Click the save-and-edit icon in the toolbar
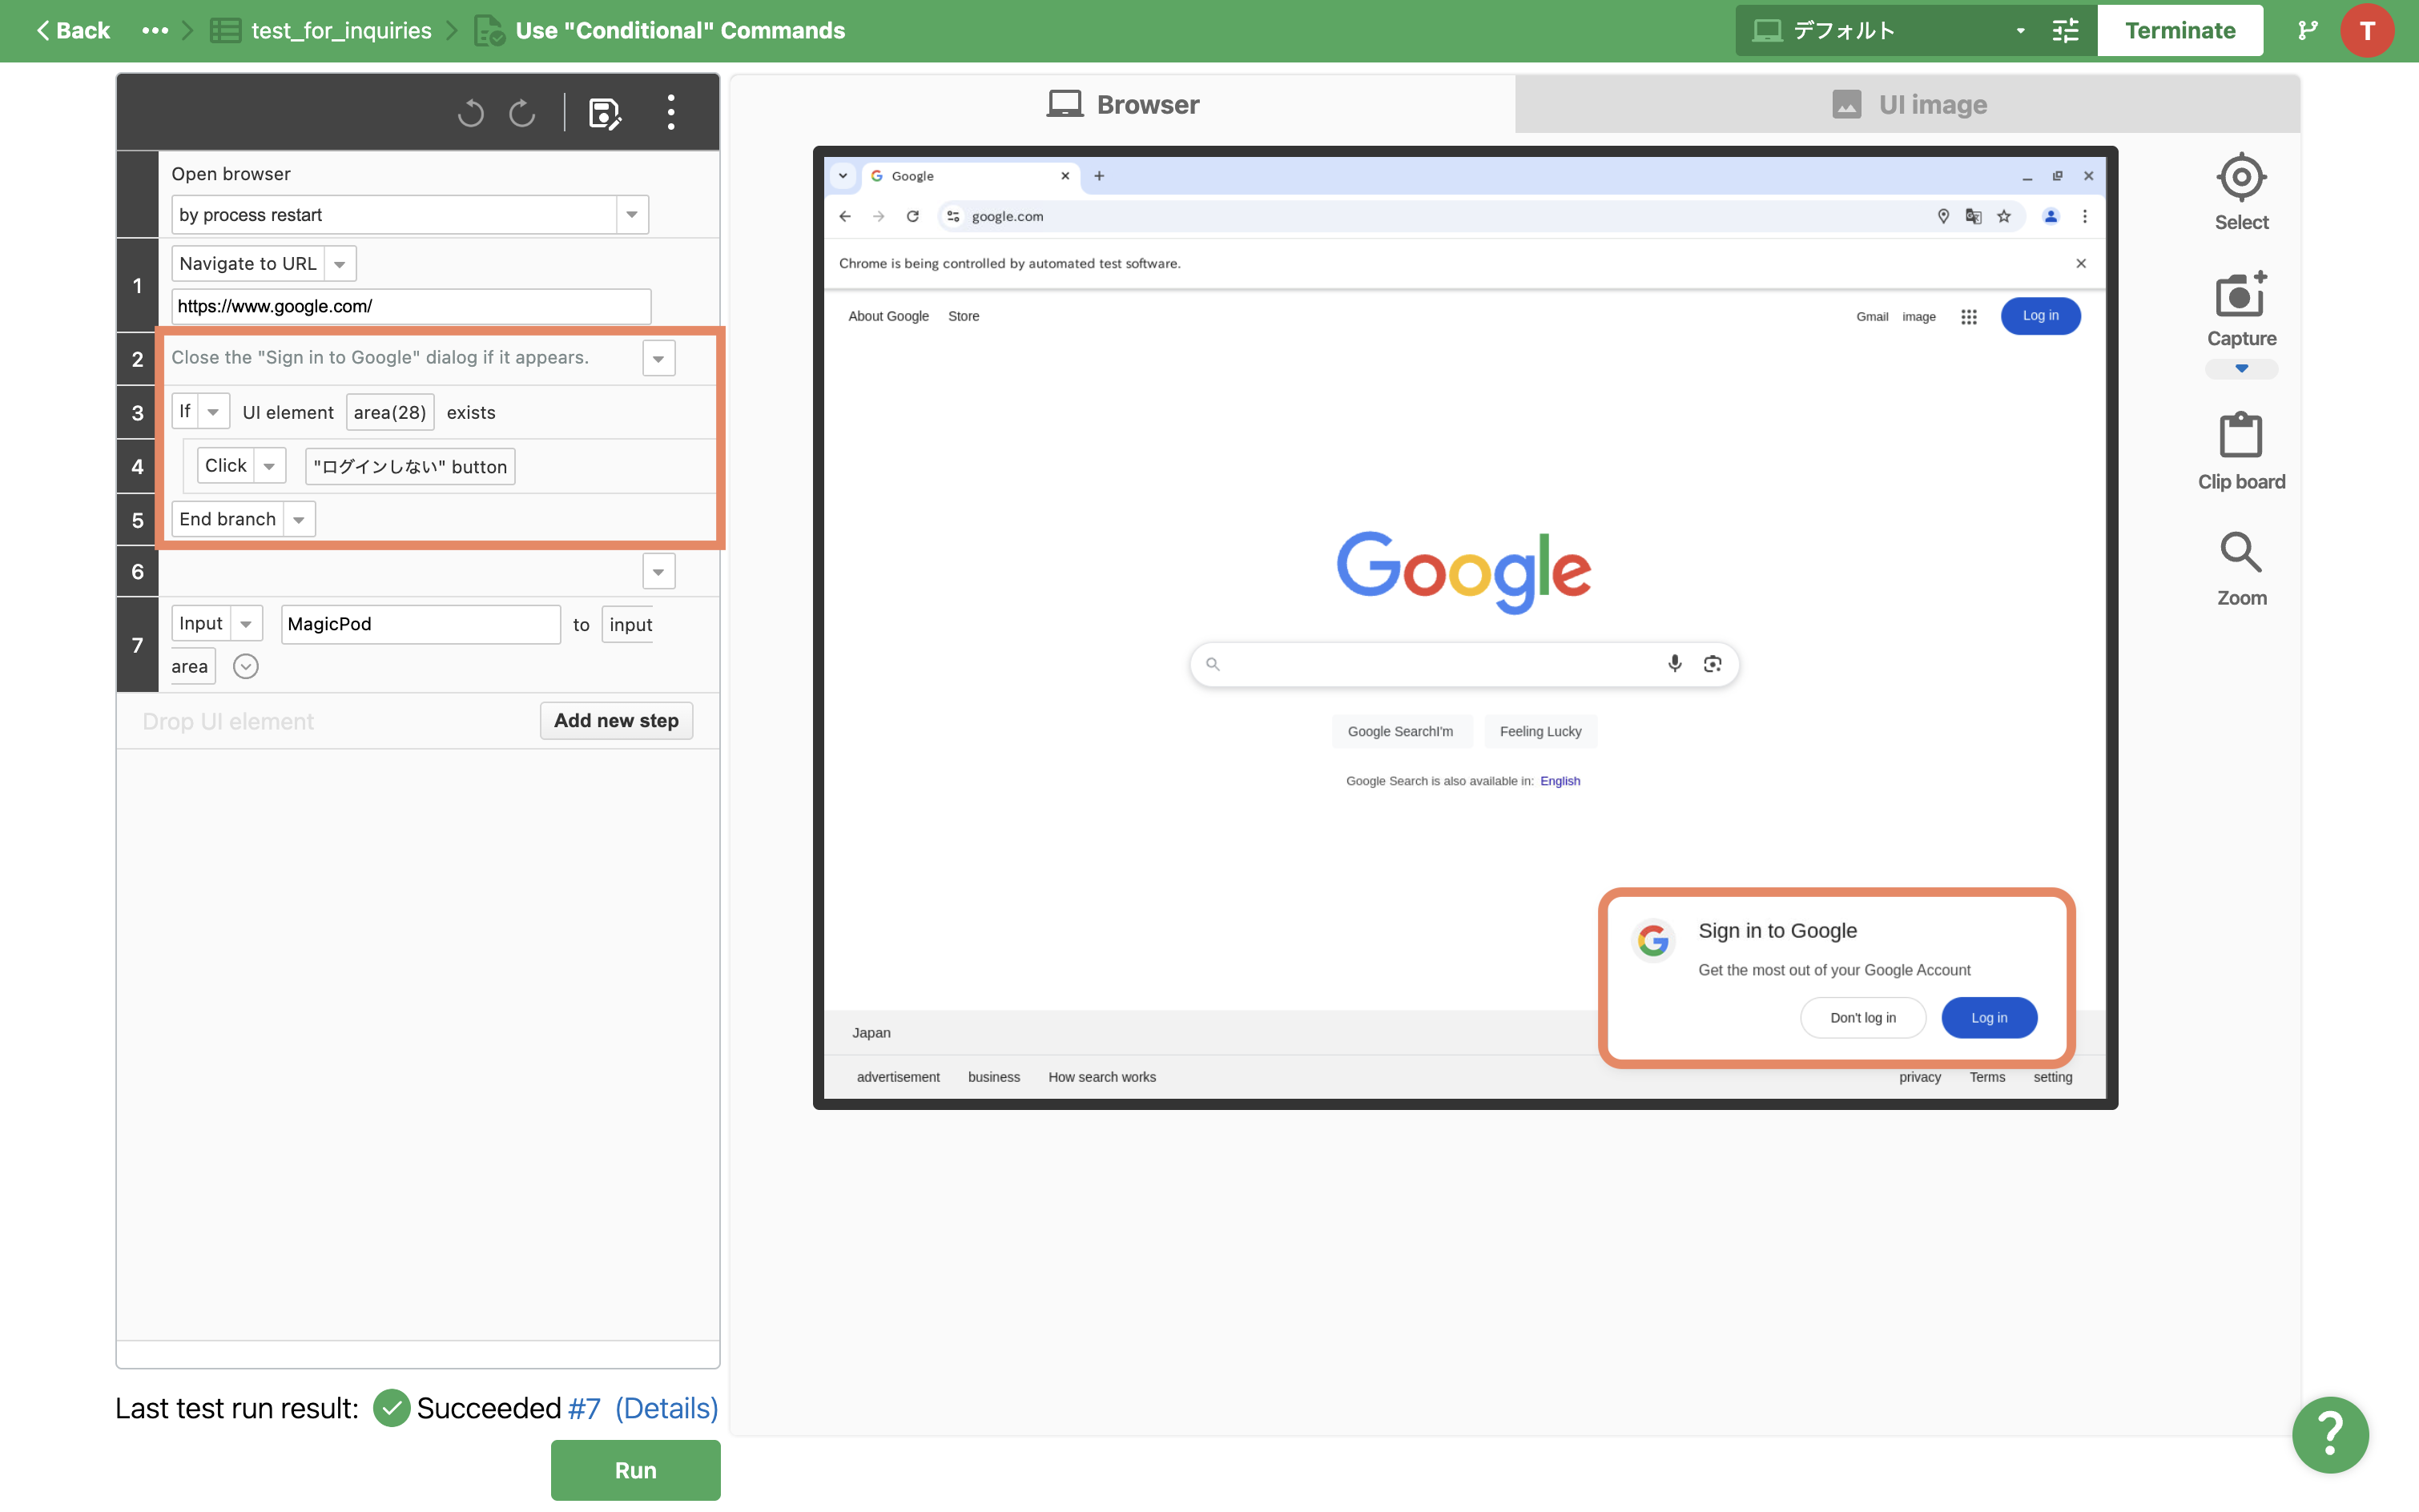Image resolution: width=2419 pixels, height=1512 pixels. [604, 113]
